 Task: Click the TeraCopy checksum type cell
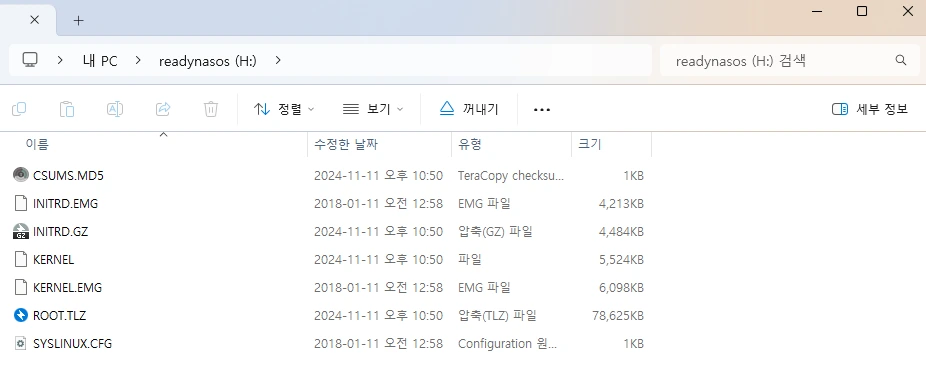(x=511, y=175)
